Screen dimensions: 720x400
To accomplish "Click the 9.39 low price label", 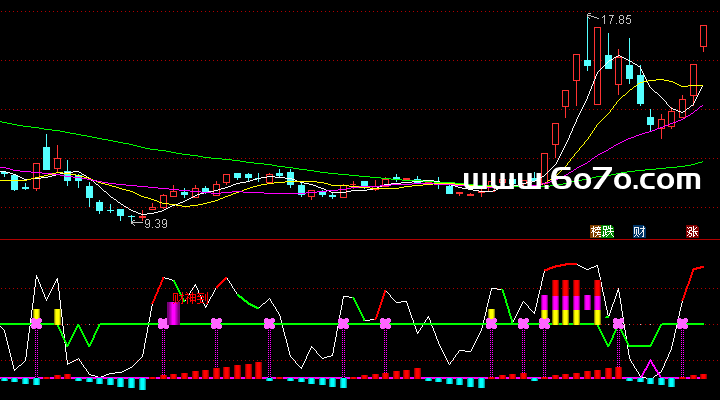I will (x=155, y=224).
